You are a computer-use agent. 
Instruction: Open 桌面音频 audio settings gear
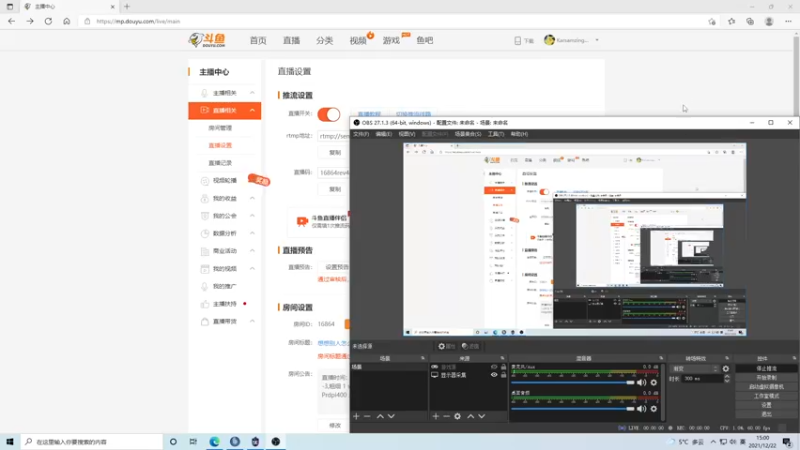click(654, 409)
